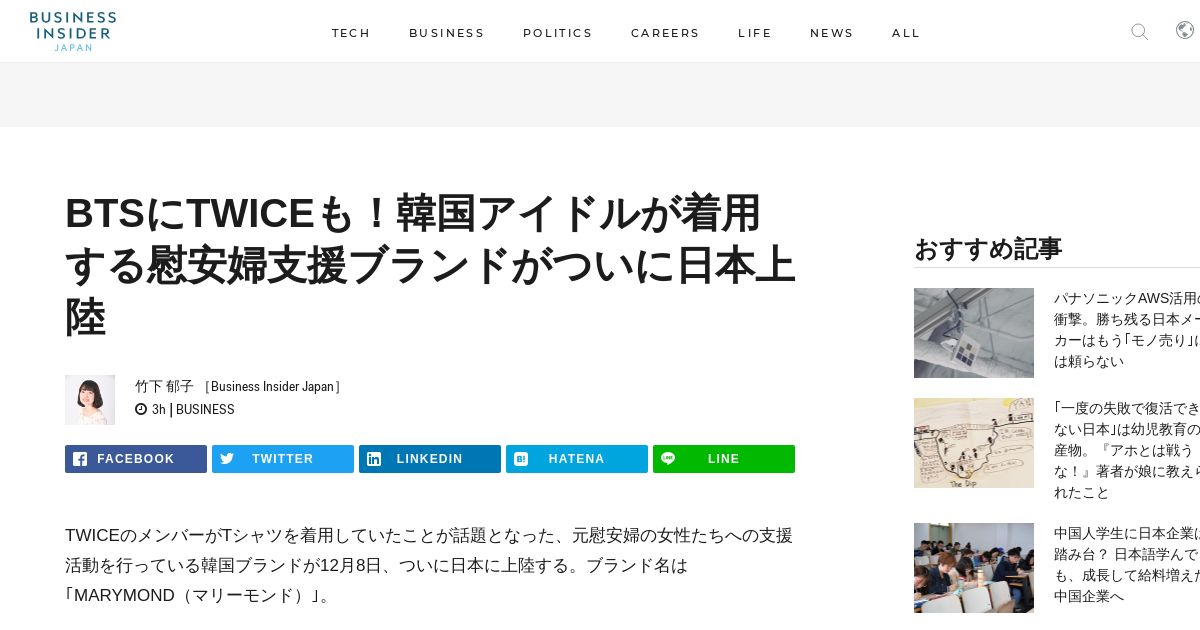This screenshot has height=630, width=1200.
Task: Click the BUSINESS category tag under author
Action: point(205,409)
